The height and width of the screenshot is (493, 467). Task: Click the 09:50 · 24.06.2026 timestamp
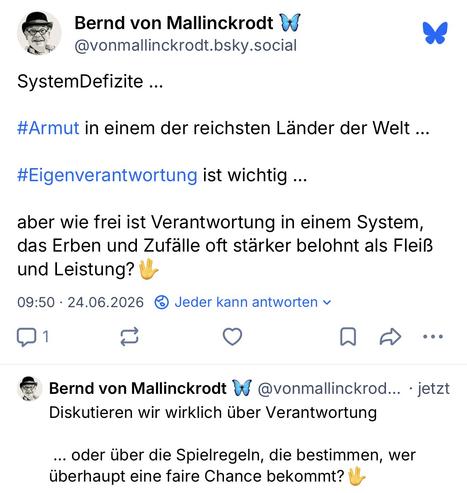click(x=80, y=302)
